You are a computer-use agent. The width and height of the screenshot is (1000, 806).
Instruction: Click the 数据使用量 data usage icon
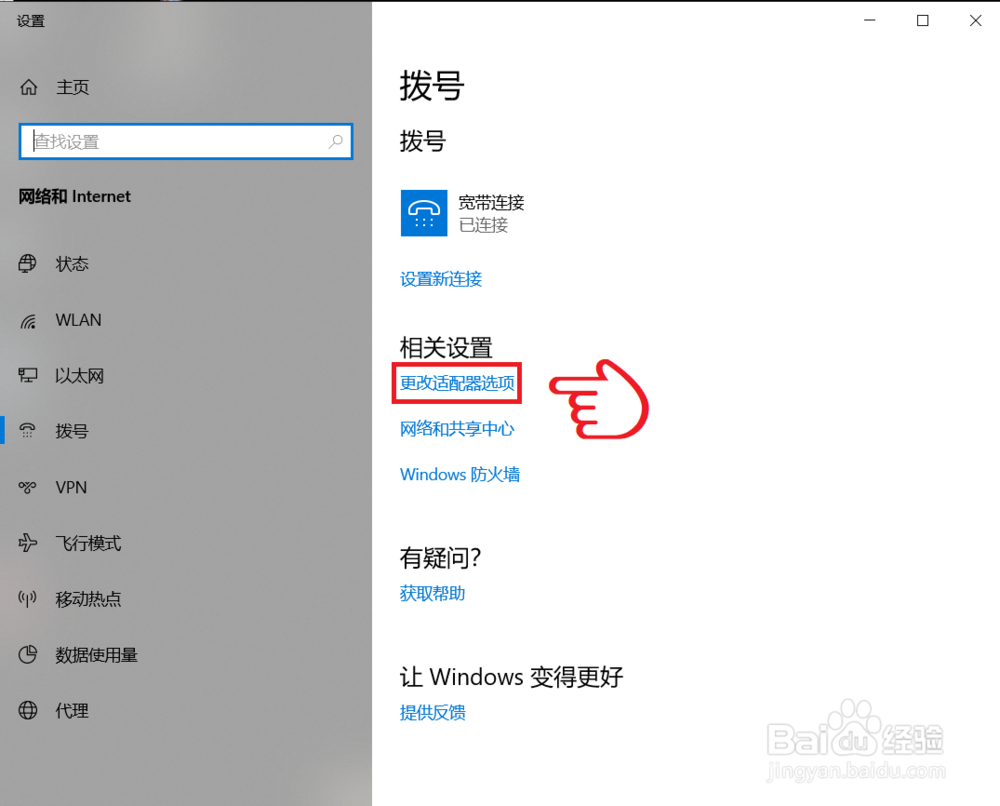point(28,655)
